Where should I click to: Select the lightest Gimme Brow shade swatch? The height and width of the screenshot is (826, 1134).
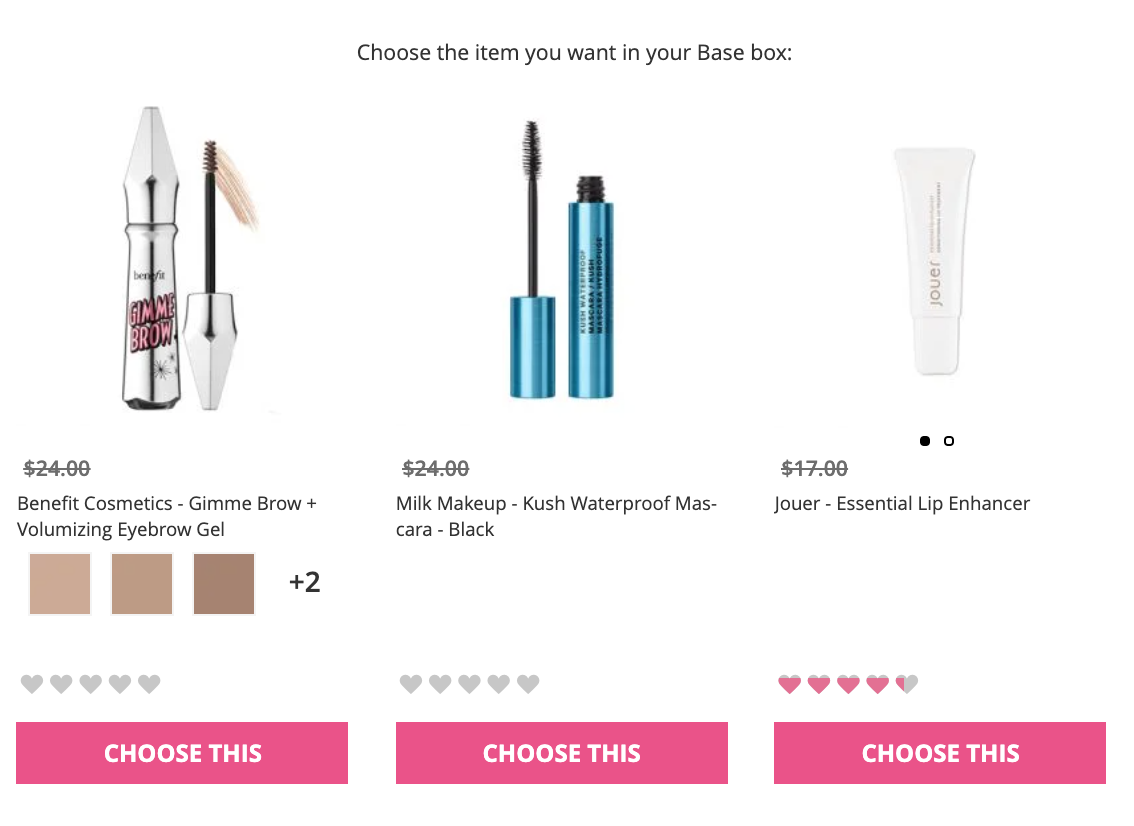click(x=60, y=583)
